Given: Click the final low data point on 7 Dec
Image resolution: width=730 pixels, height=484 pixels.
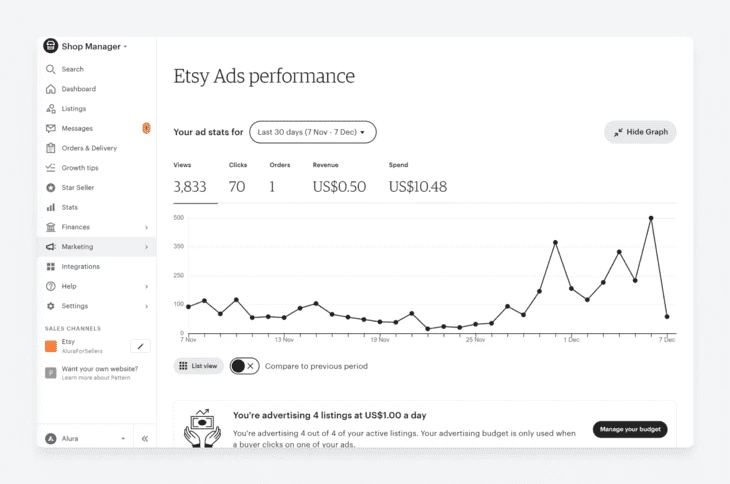Looking at the screenshot, I should coord(667,316).
